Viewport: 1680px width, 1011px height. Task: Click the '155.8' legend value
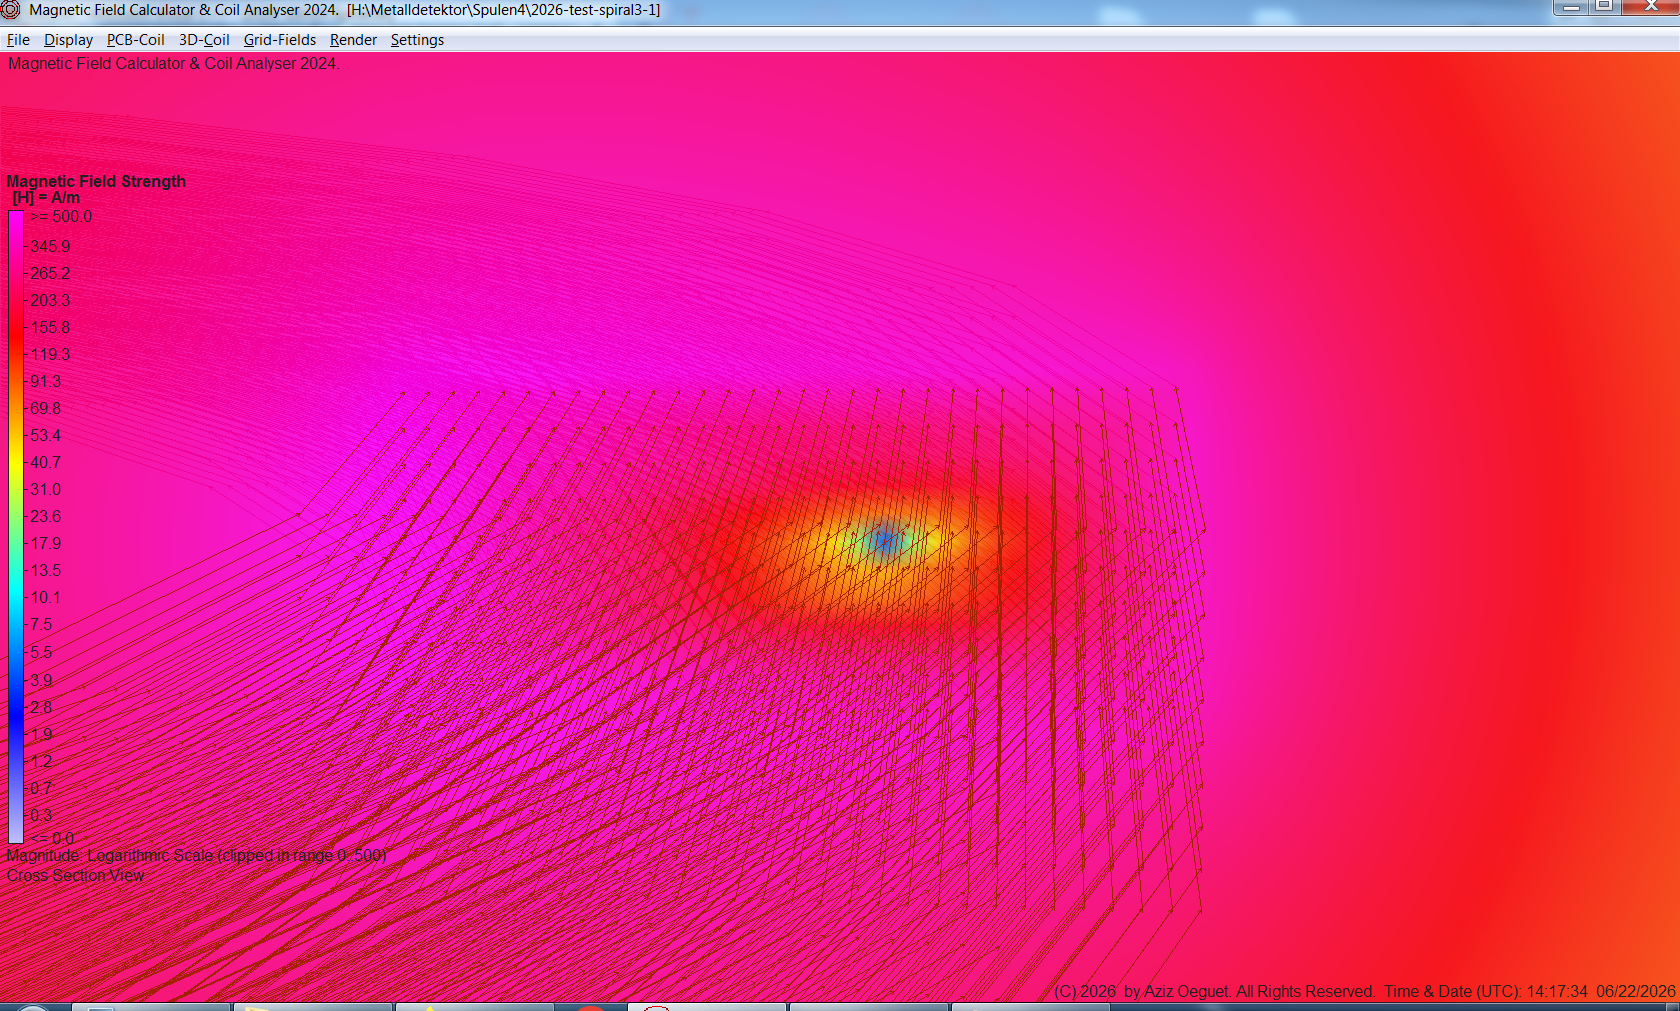[50, 327]
